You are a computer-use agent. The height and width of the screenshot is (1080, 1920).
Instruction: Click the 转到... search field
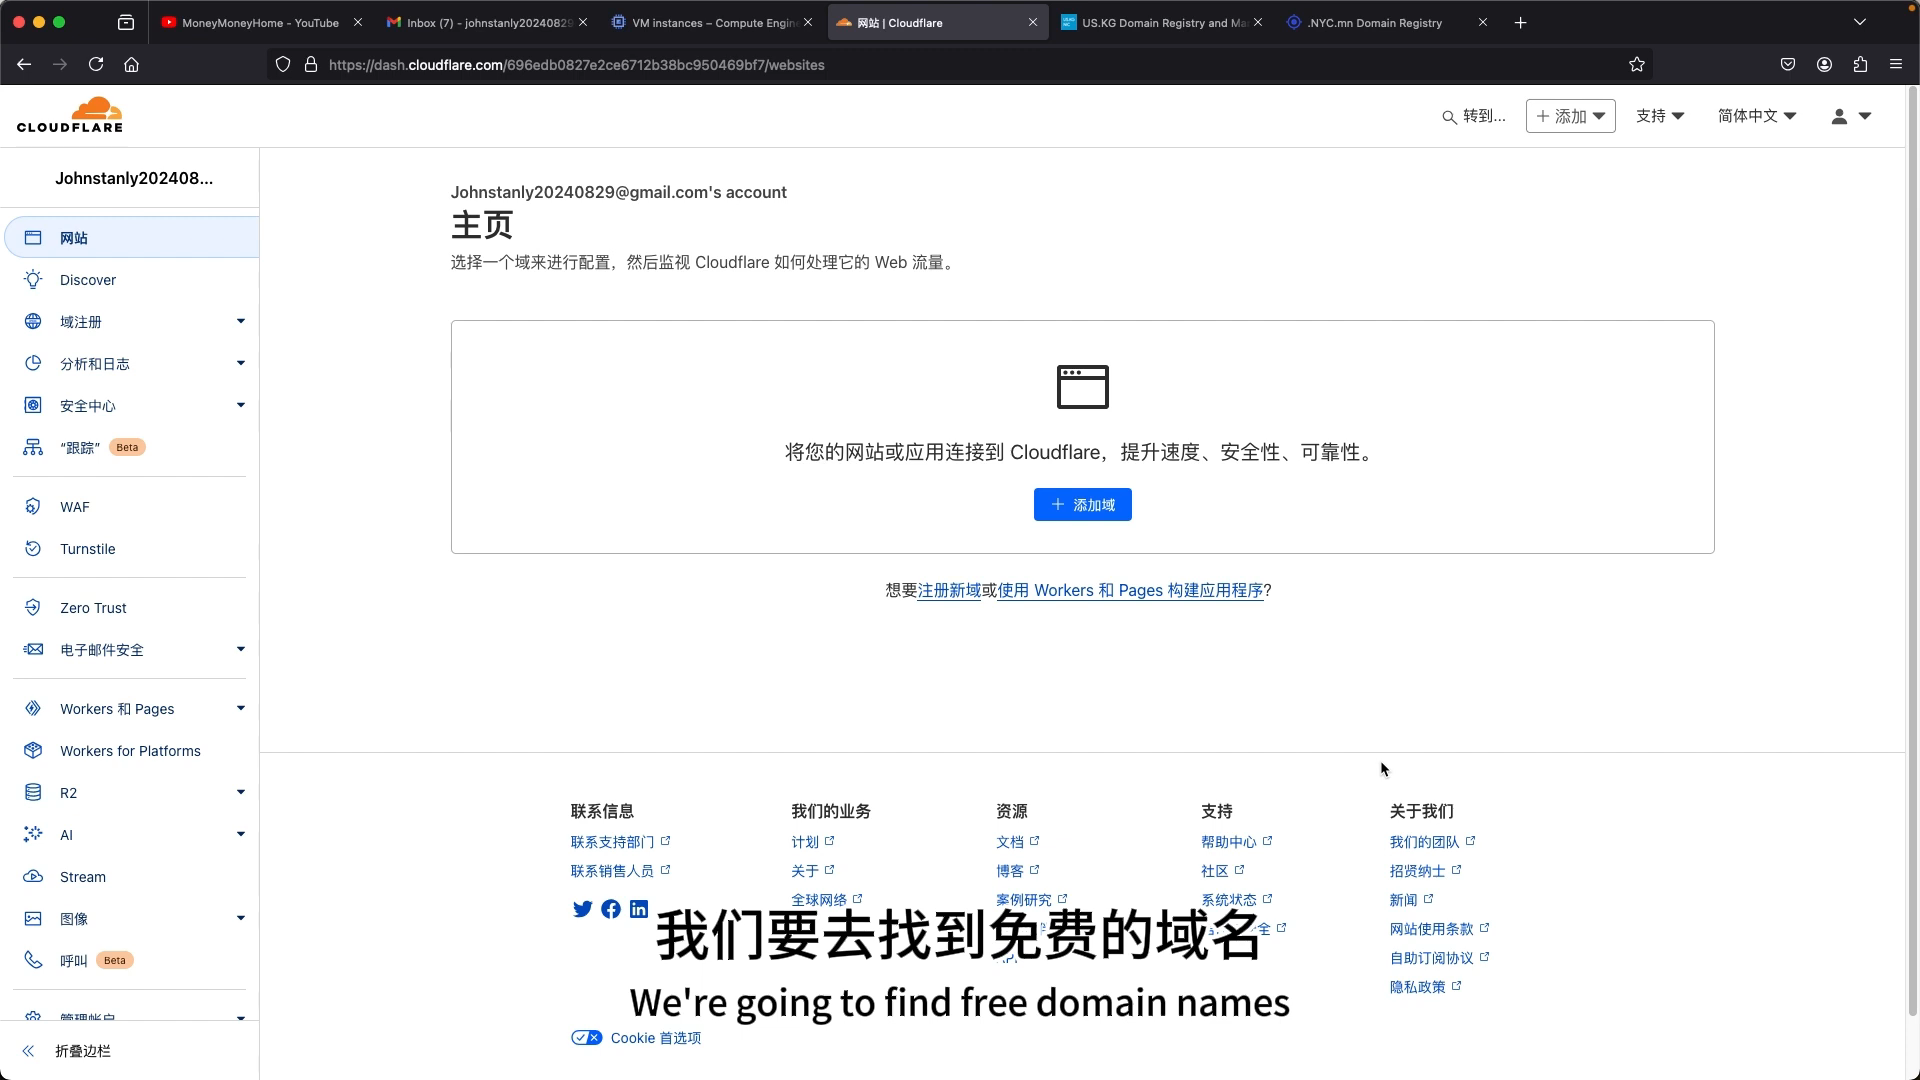point(1474,116)
